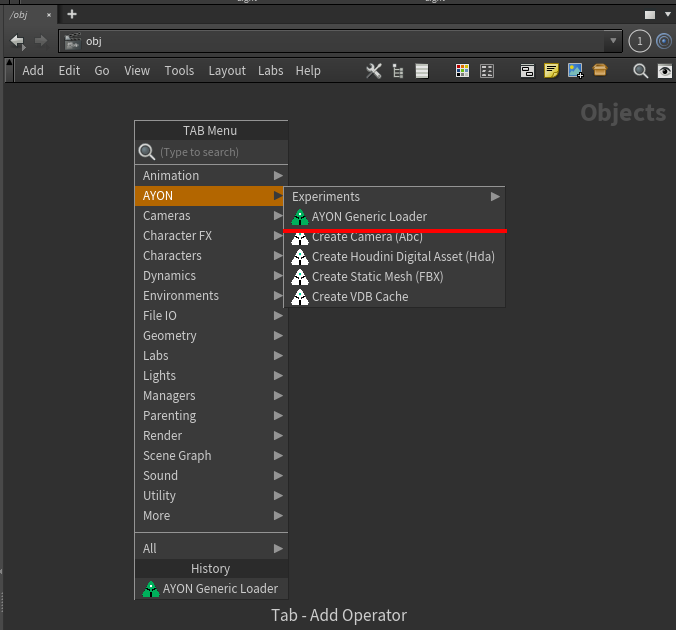This screenshot has width=676, height=630.
Task: Open pane options dropdown arrow at top right
Action: click(668, 14)
